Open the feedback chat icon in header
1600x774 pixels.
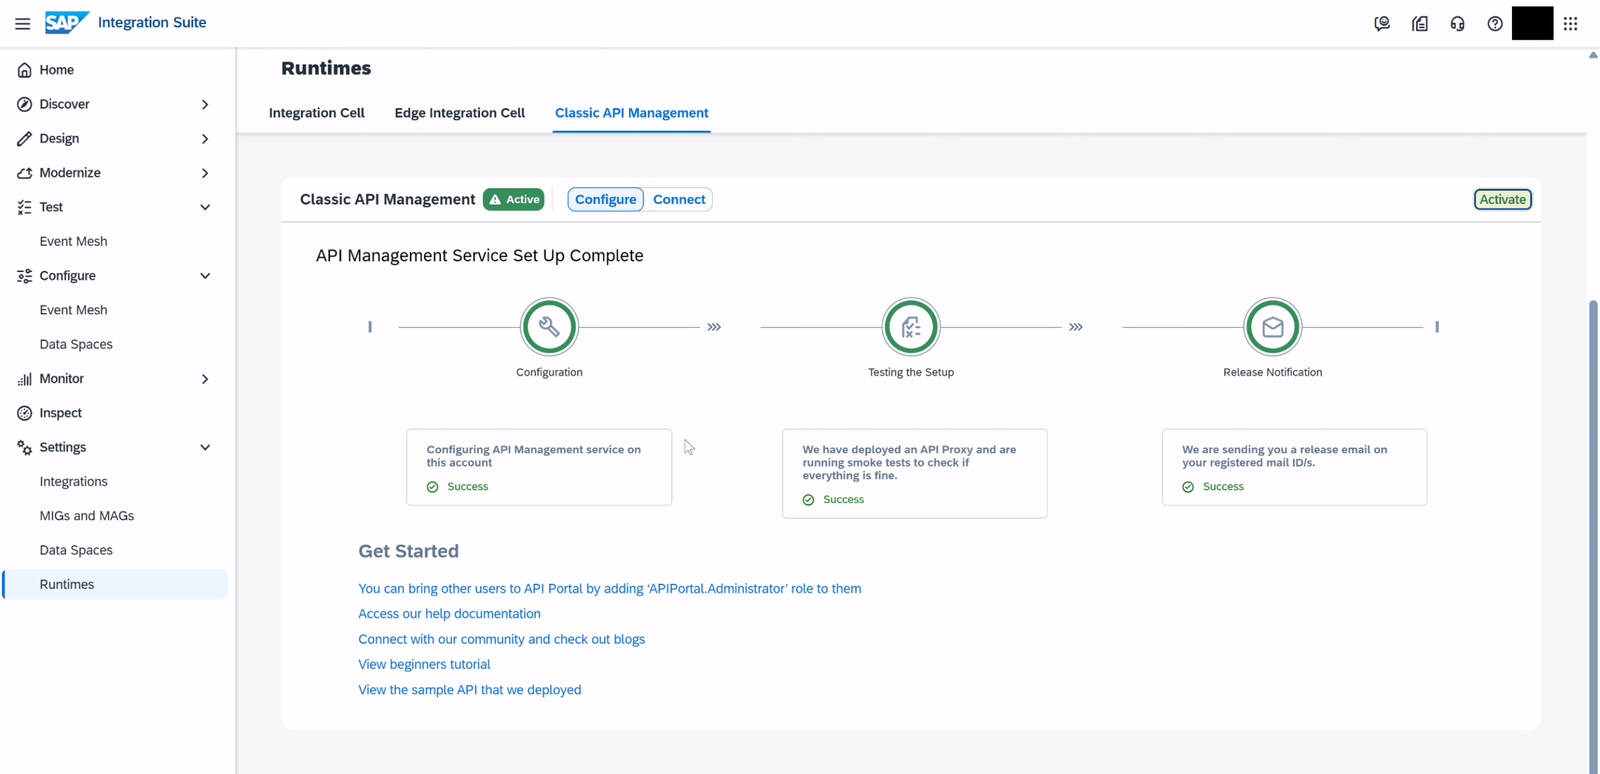coord(1382,23)
